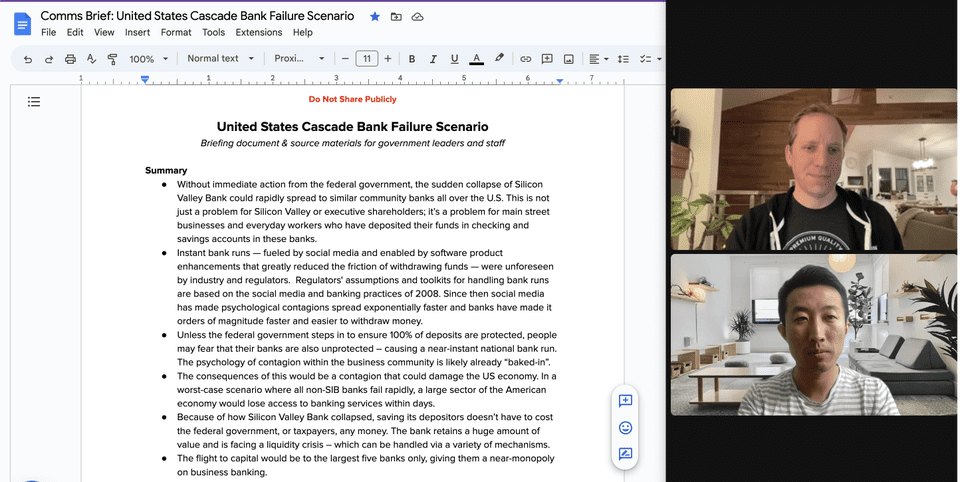Increase font size with plus button

[388, 59]
